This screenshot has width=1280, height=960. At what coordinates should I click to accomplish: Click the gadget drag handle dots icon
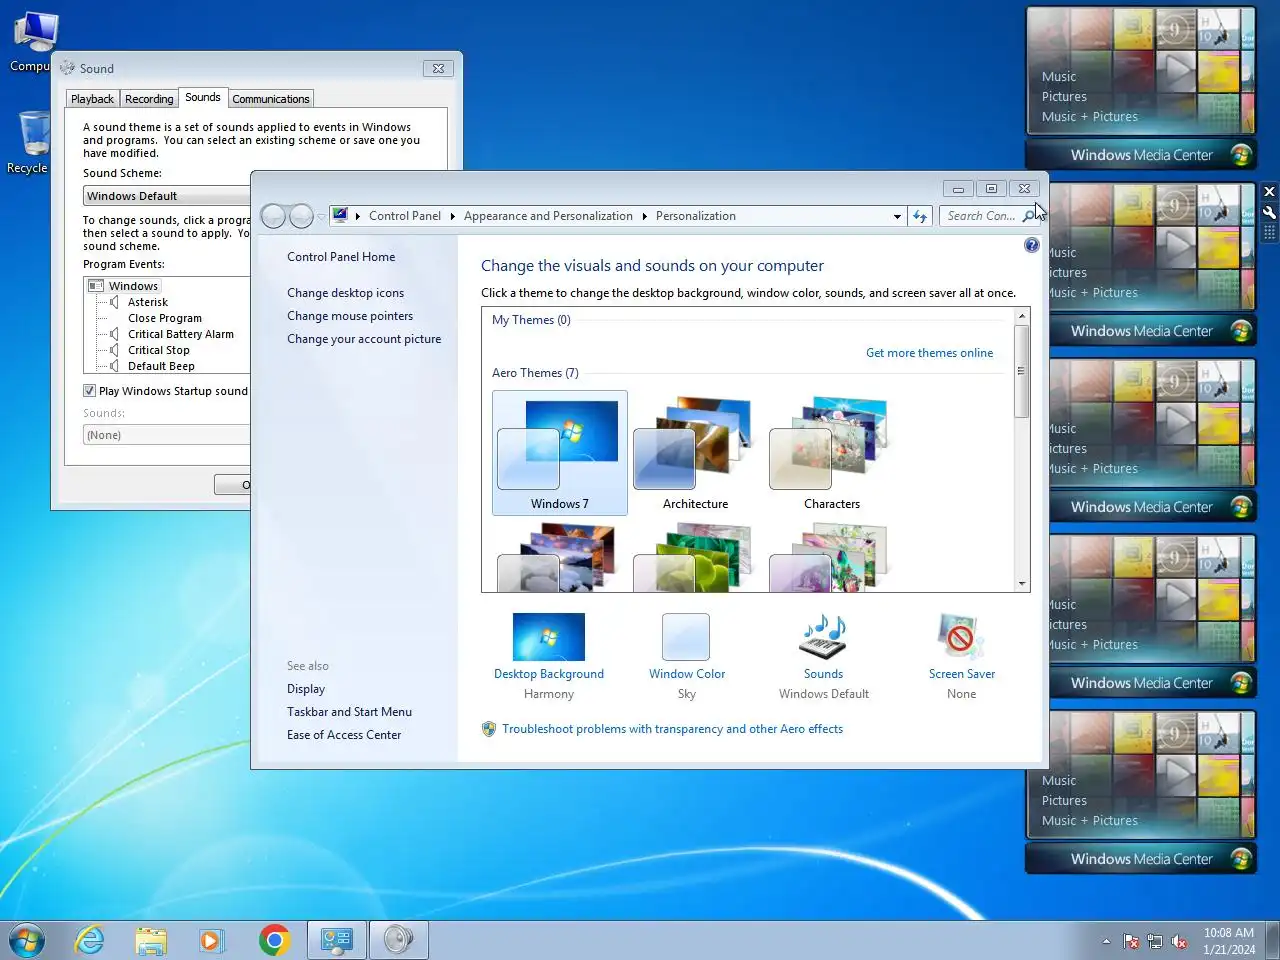1269,232
